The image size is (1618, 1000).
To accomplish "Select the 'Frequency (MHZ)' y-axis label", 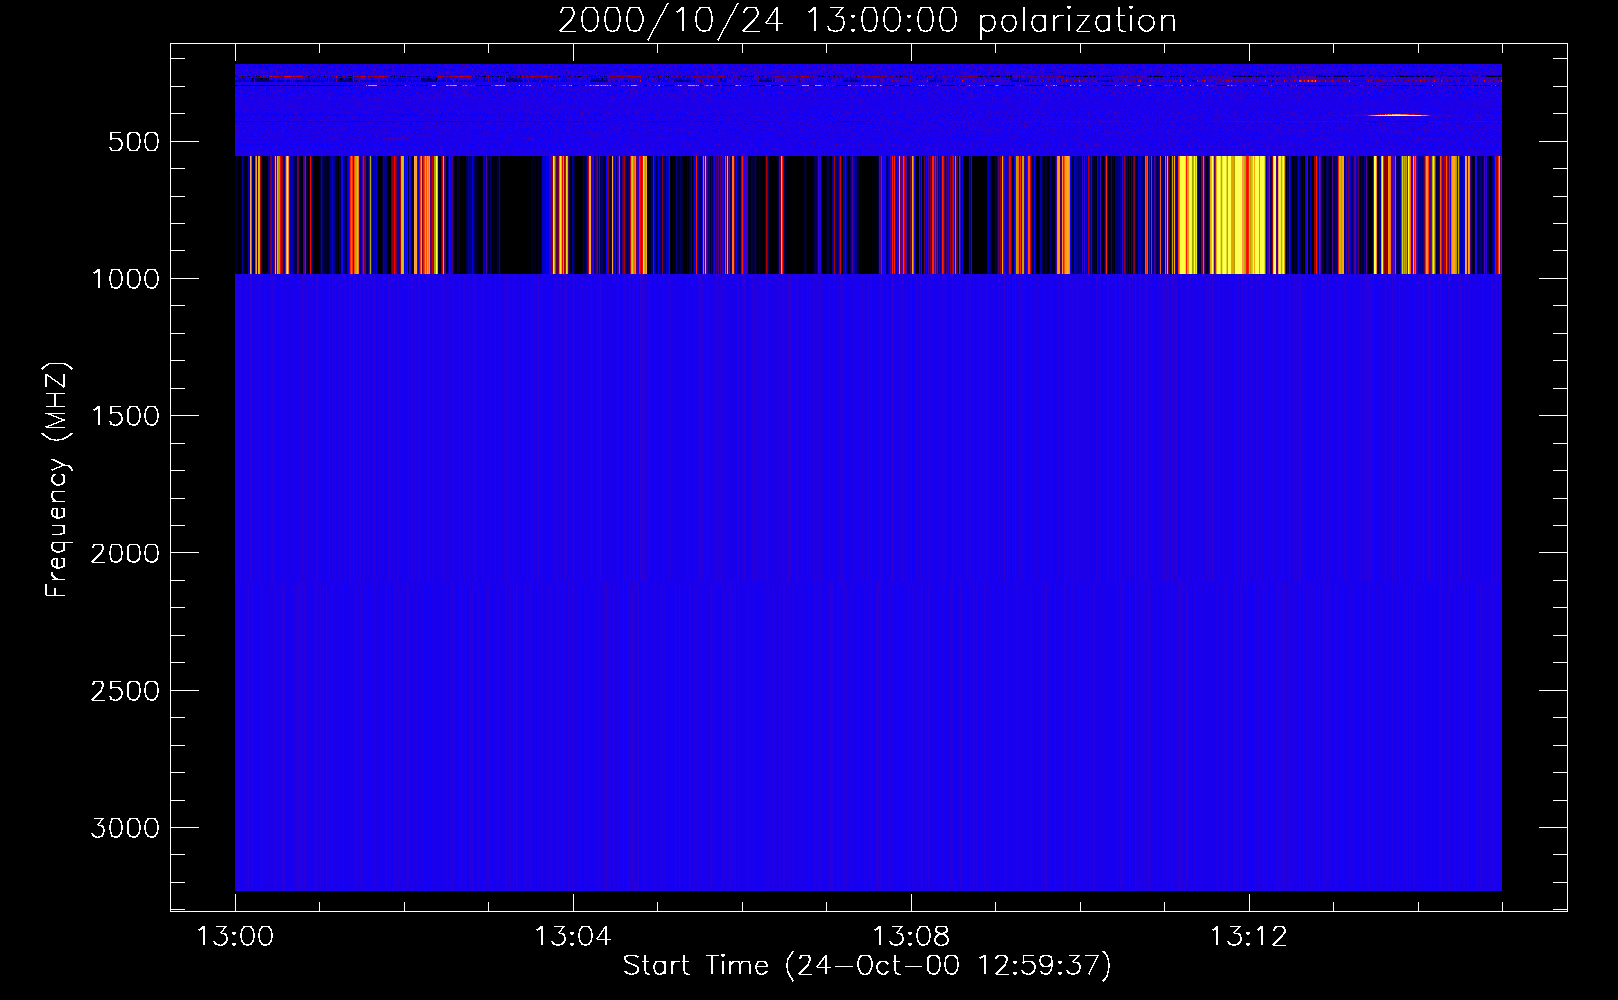I will [58, 480].
